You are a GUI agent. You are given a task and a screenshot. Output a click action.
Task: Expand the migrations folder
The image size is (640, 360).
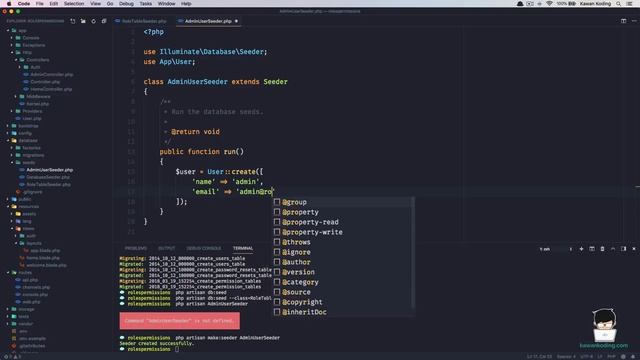tap(12, 155)
